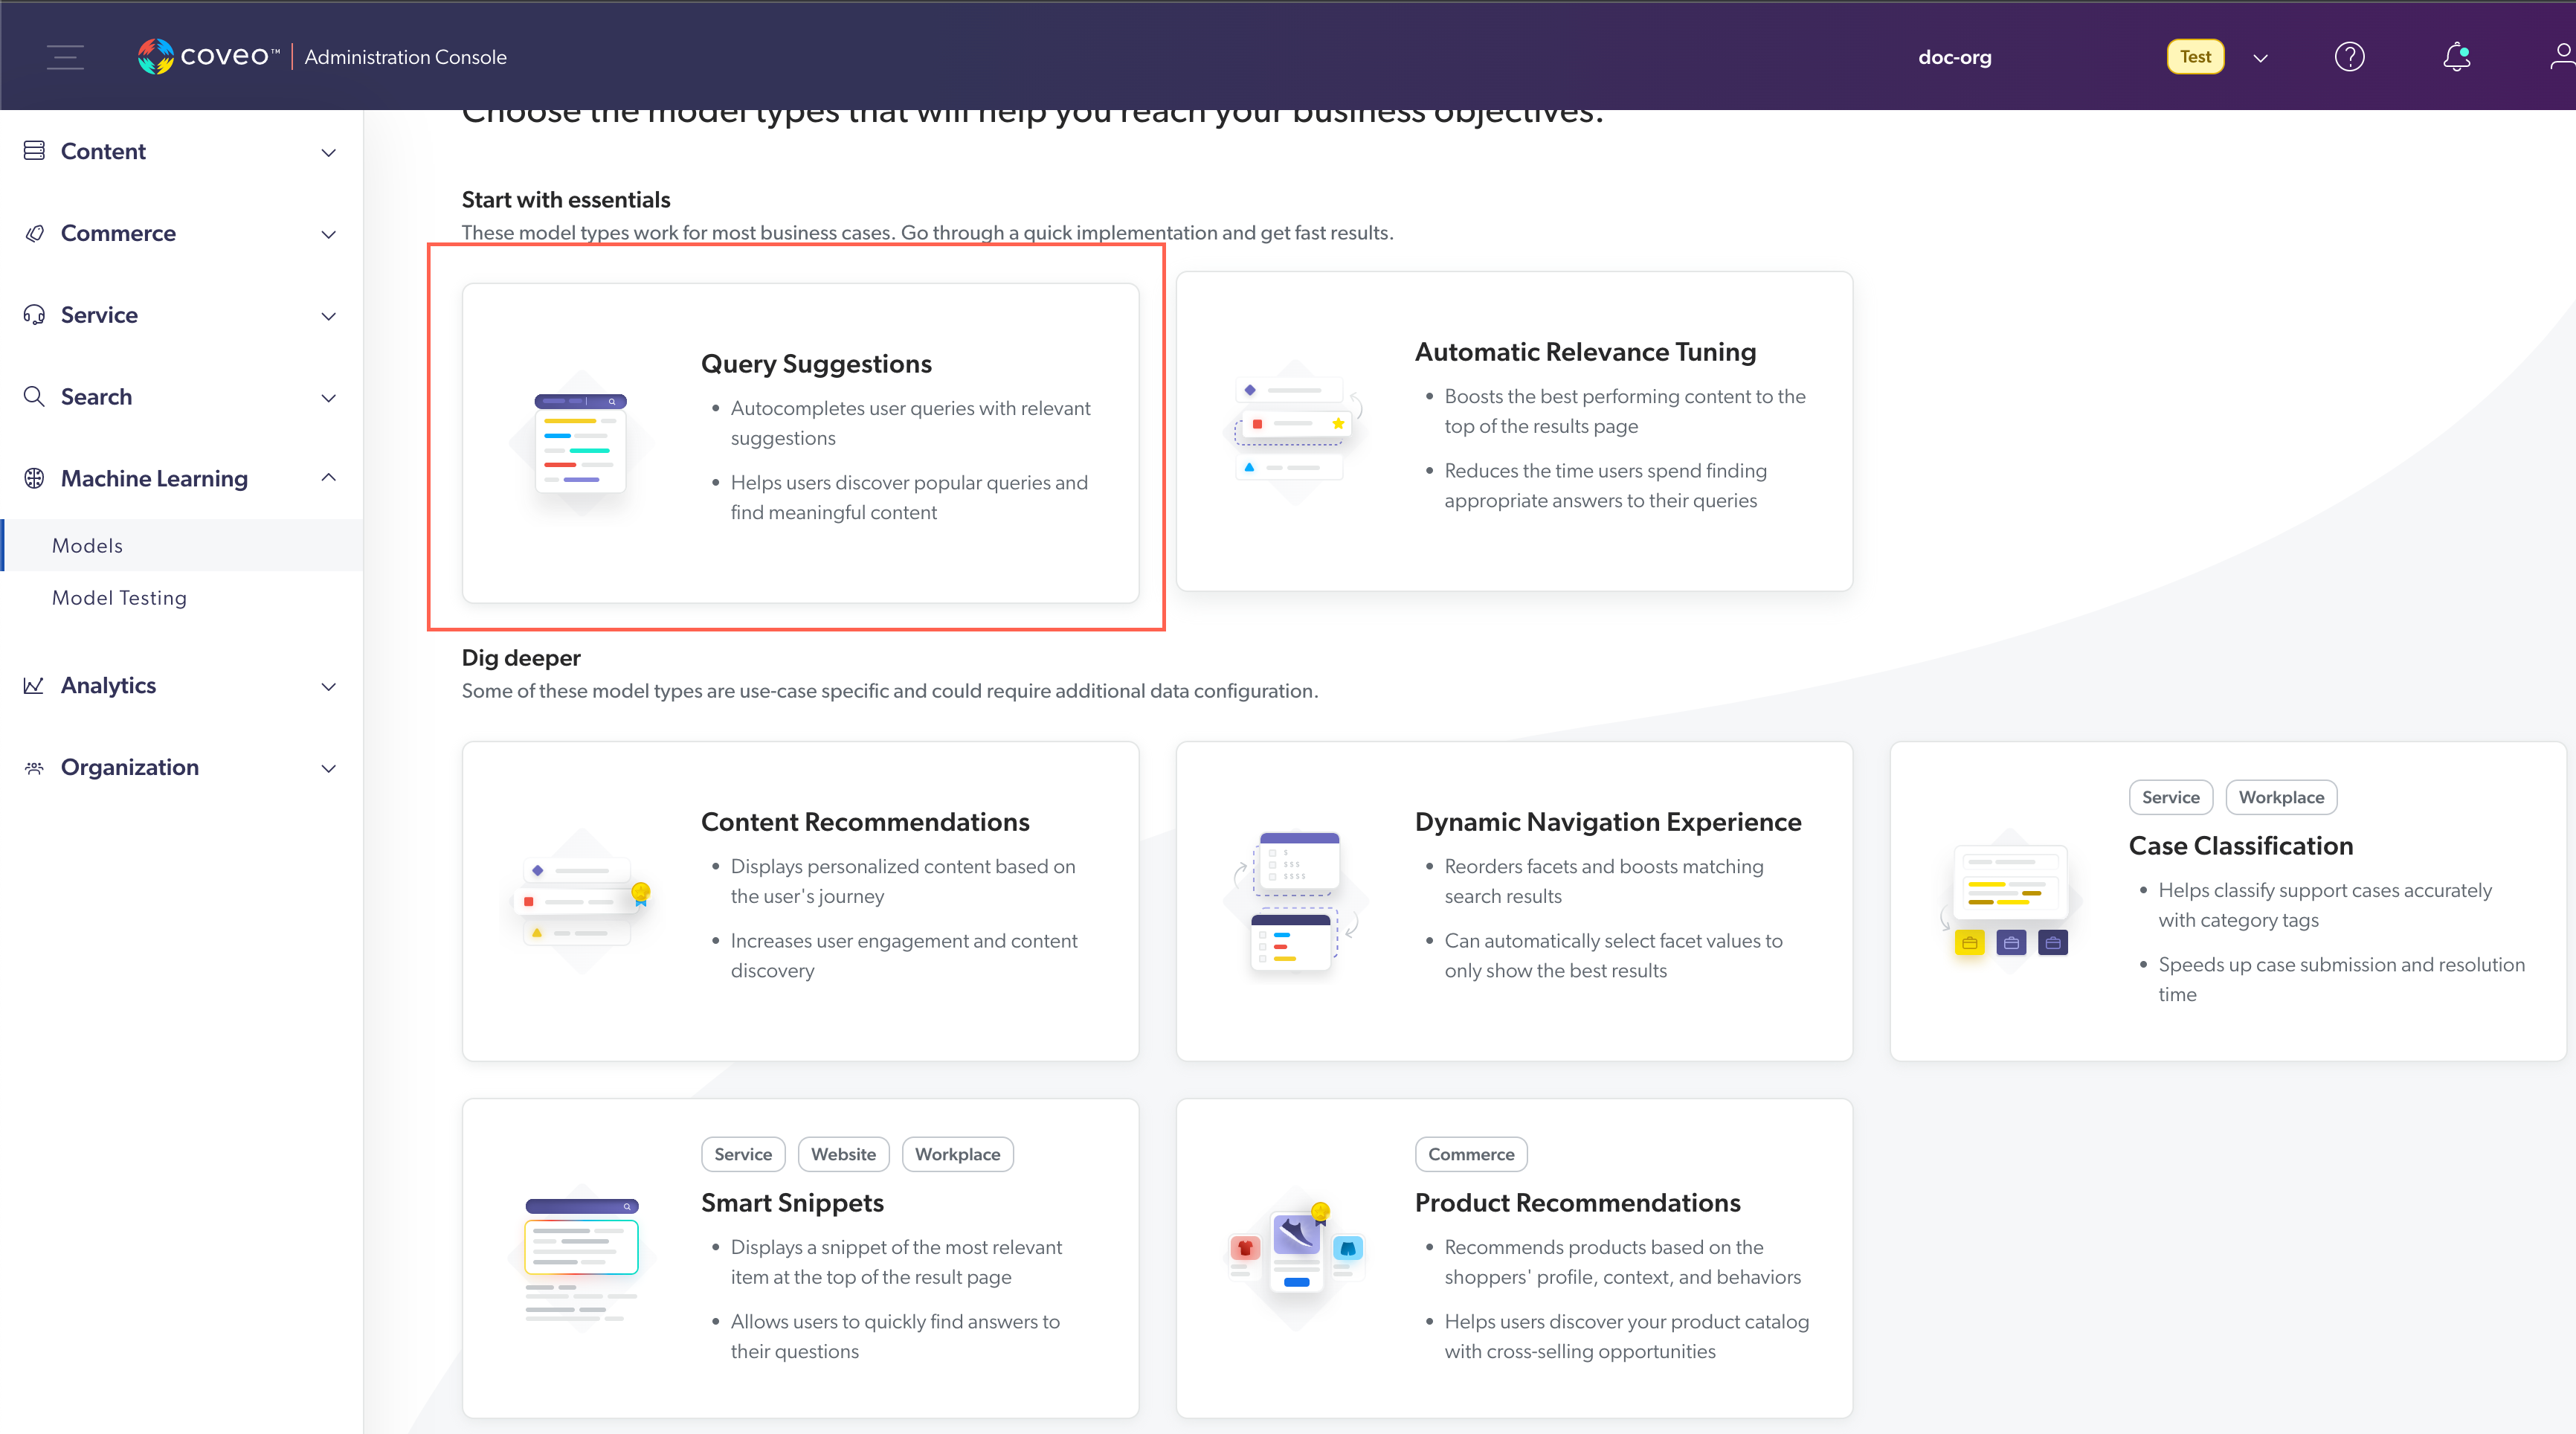Image resolution: width=2576 pixels, height=1434 pixels.
Task: Open the organization dropdown arrow beside Test
Action: point(2260,58)
